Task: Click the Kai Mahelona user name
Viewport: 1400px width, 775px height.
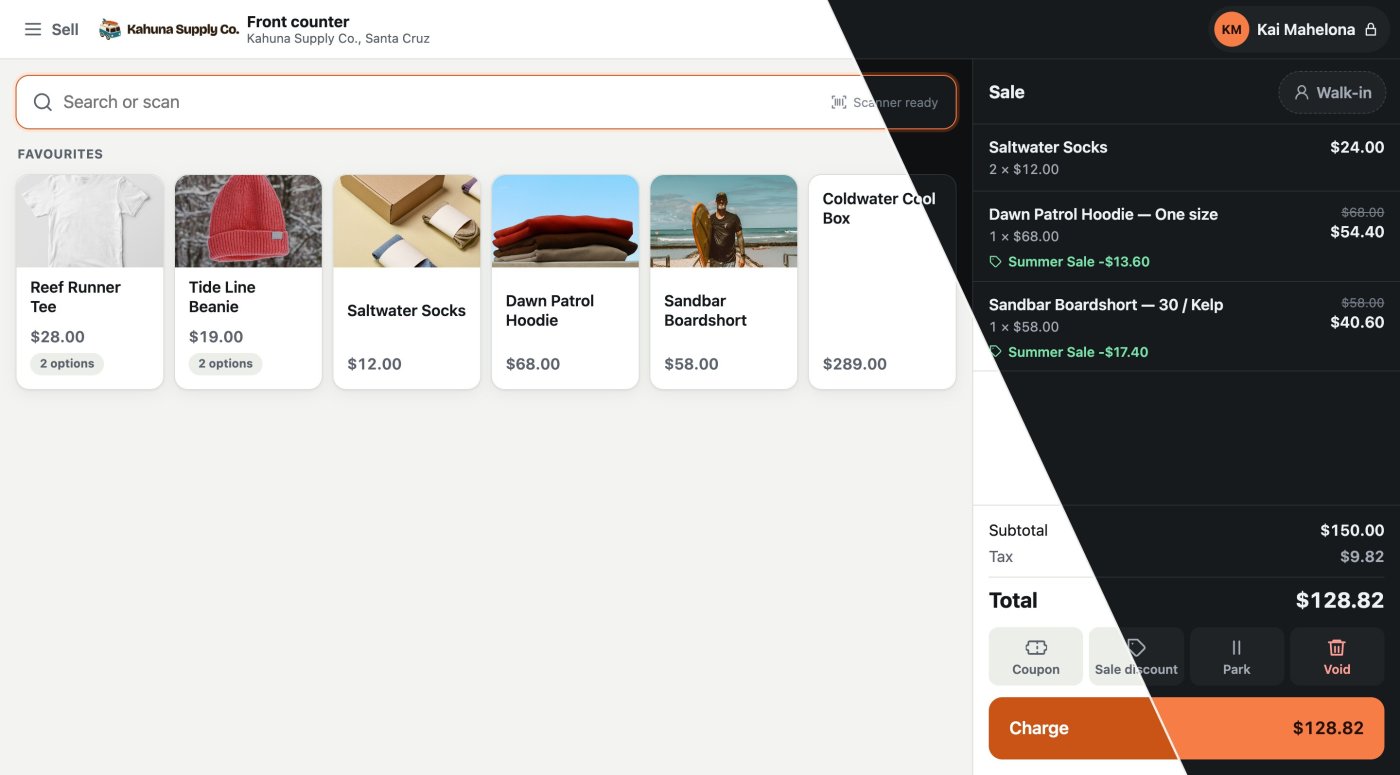Action: pyautogui.click(x=1306, y=30)
